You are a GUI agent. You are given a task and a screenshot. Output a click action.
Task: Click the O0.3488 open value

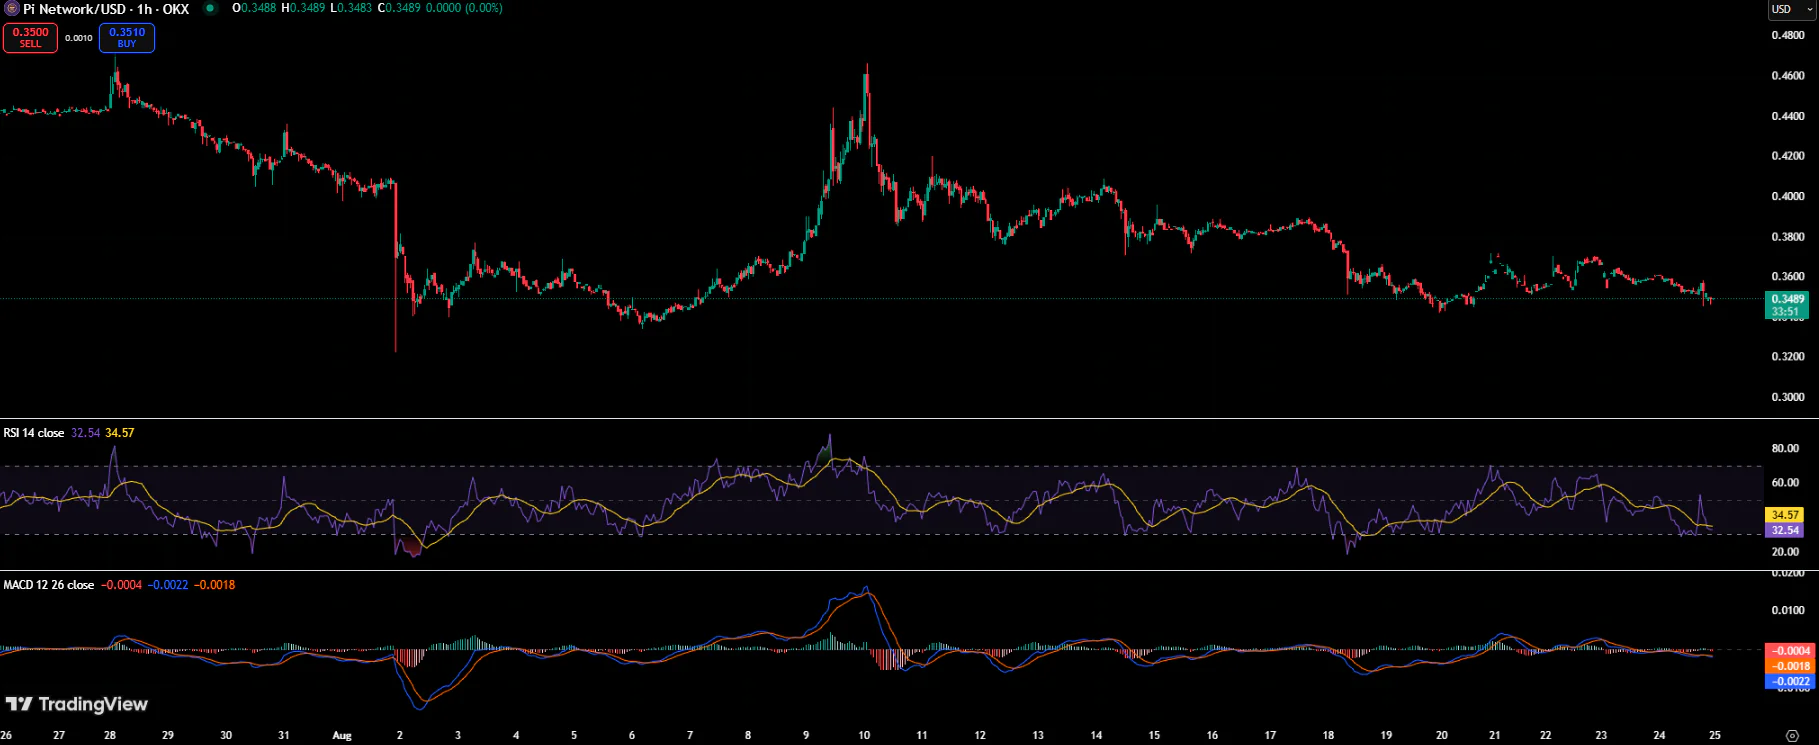click(x=254, y=8)
